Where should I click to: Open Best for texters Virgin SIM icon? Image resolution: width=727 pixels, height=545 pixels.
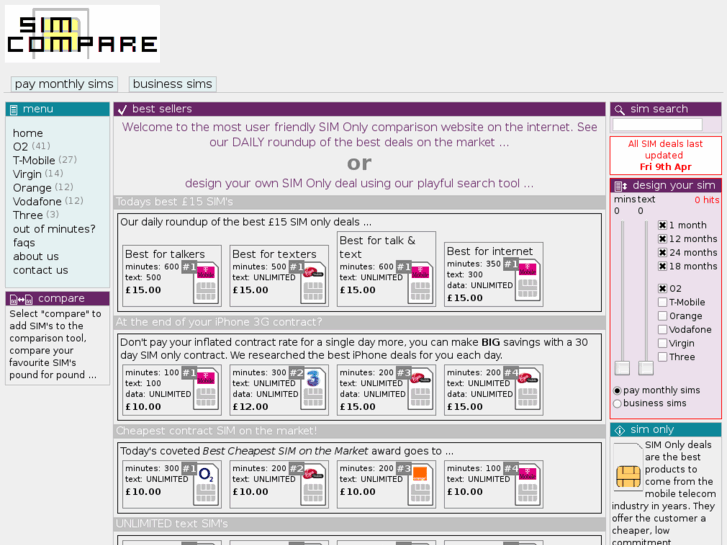click(313, 283)
